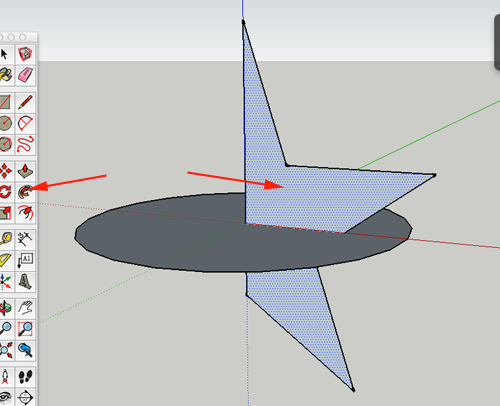Select the Rotate tool
Viewport: 500px width, 406px height.
click(6, 192)
